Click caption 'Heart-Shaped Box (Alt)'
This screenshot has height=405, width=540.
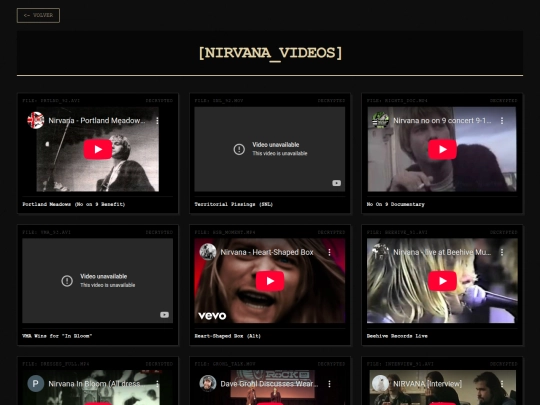[x=228, y=336]
